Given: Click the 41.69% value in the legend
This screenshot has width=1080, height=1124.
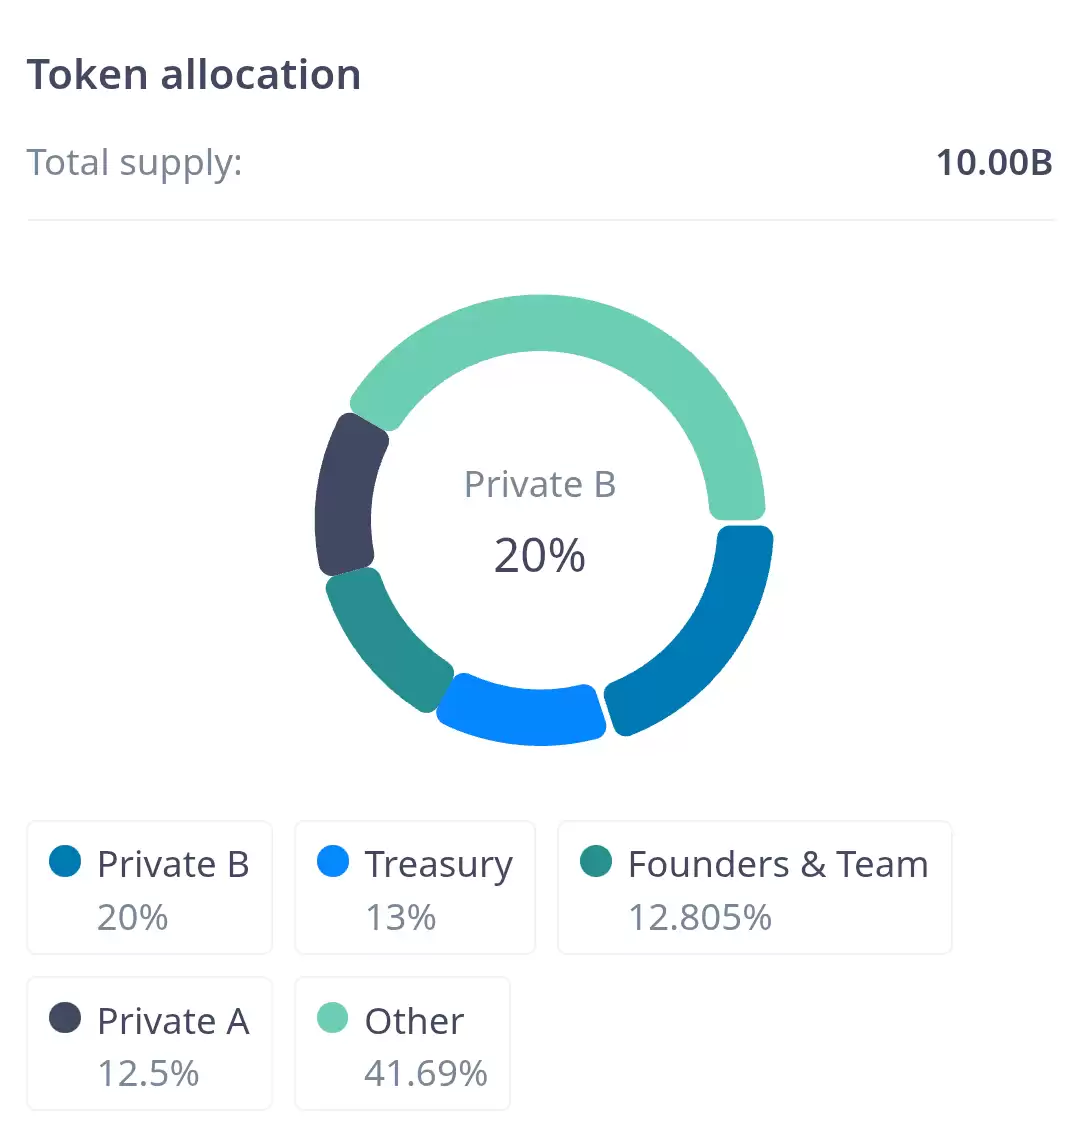Looking at the screenshot, I should [426, 1074].
